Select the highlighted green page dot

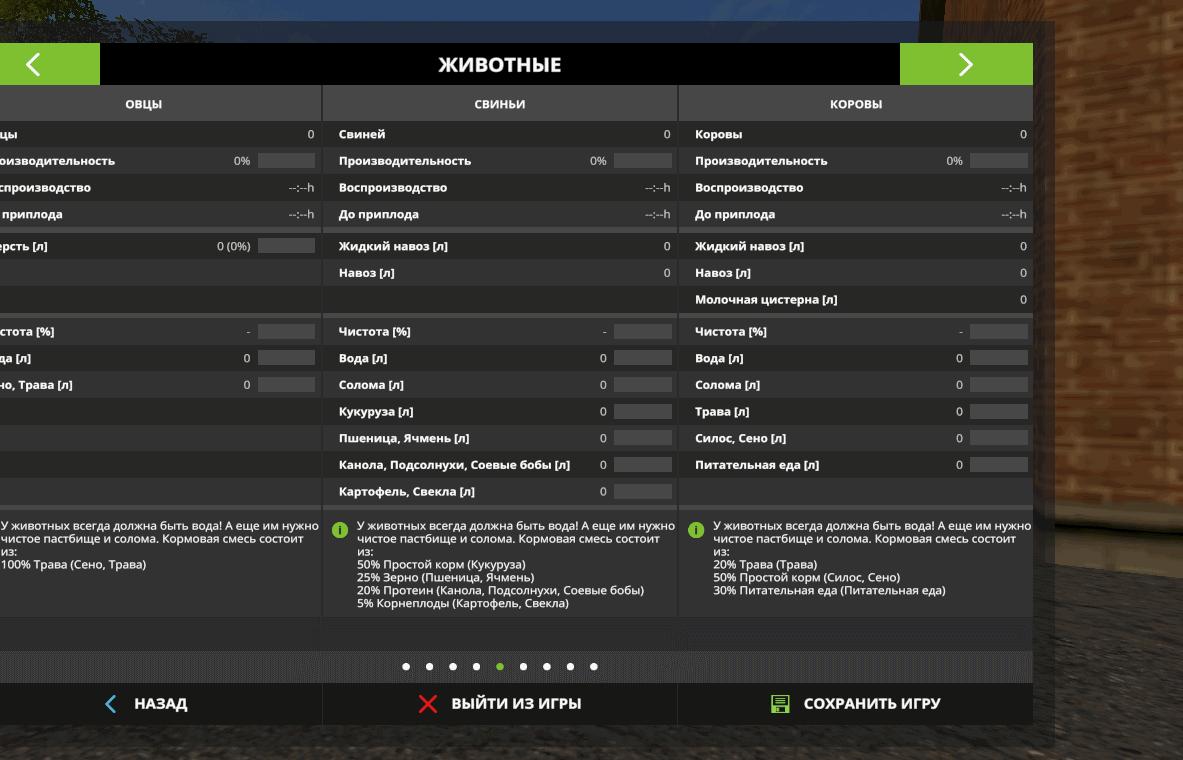tap(500, 667)
